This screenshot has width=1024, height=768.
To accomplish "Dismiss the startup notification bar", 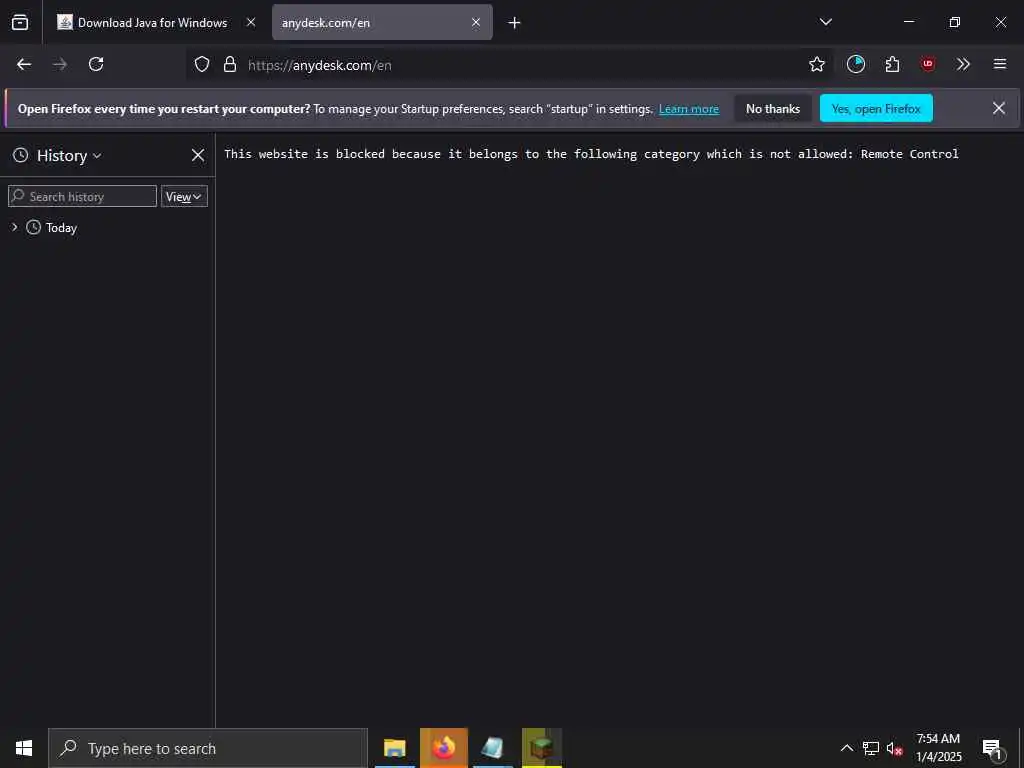I will pos(999,108).
